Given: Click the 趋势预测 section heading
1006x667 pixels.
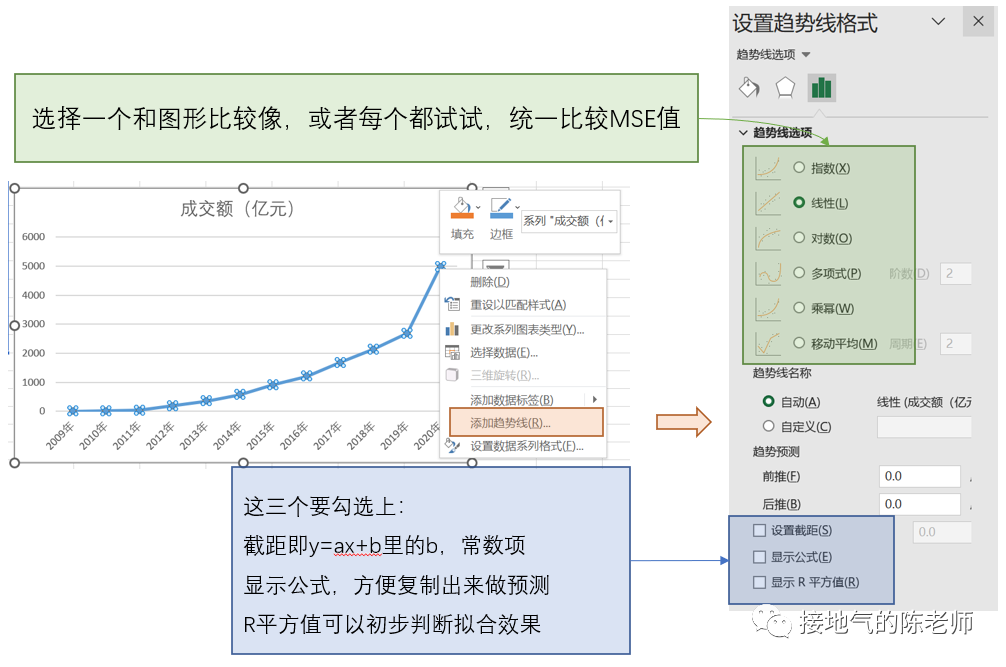Looking at the screenshot, I should coord(776,452).
